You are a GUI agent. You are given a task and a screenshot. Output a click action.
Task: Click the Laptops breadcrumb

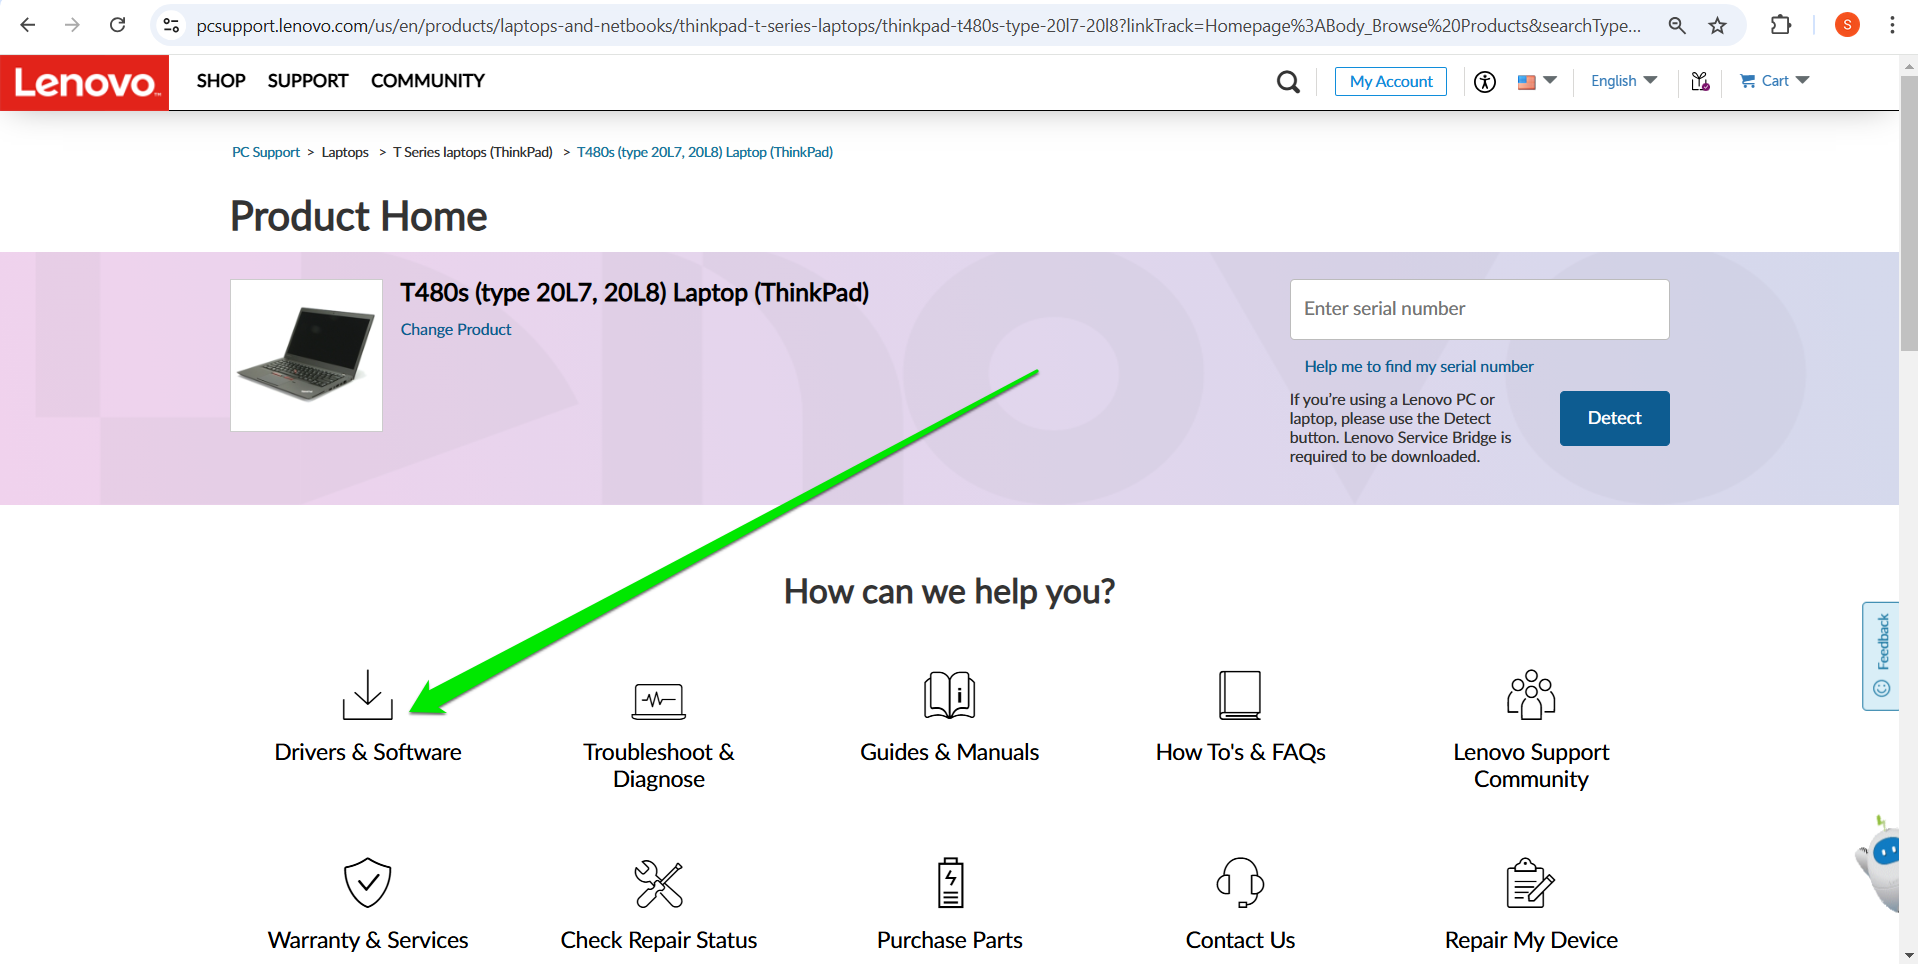345,152
